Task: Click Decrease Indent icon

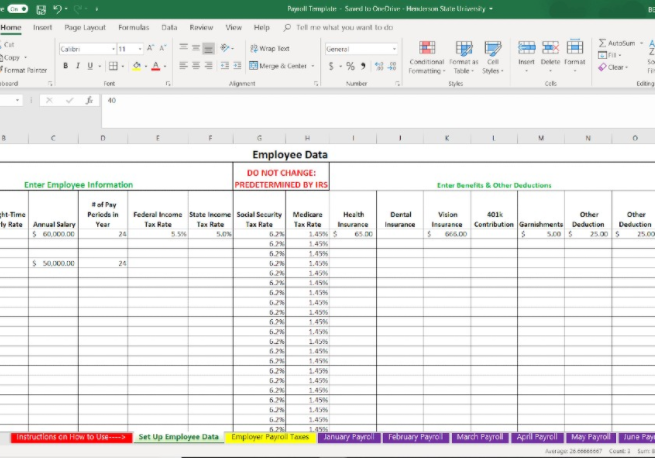Action: click(225, 66)
